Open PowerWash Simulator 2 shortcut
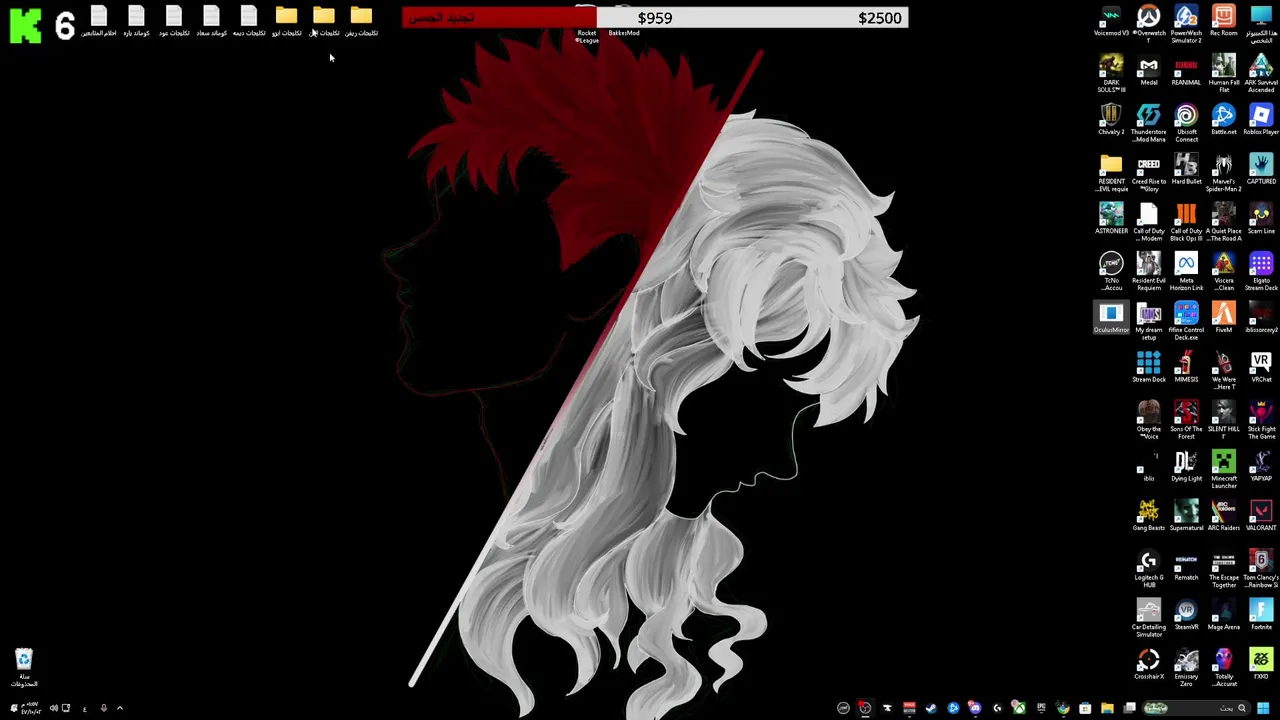 [1186, 23]
